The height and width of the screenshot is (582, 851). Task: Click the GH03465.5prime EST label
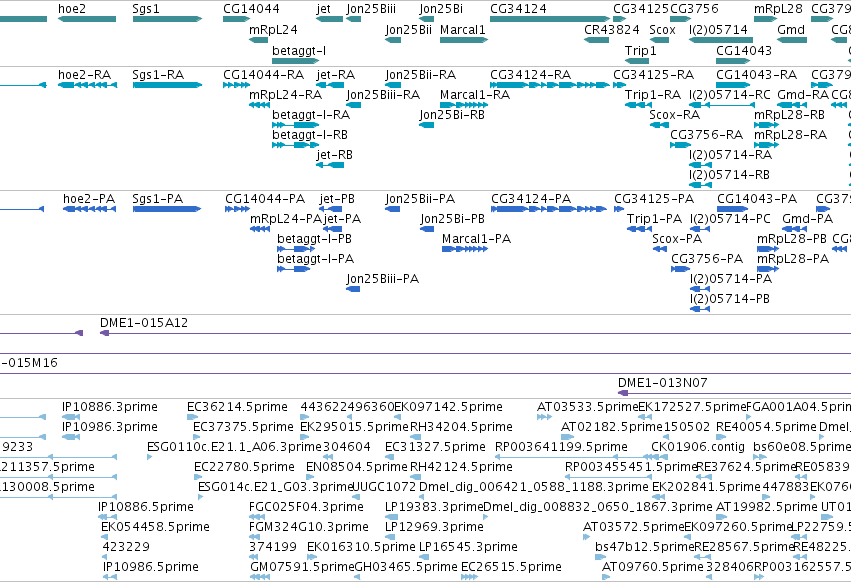pos(406,567)
